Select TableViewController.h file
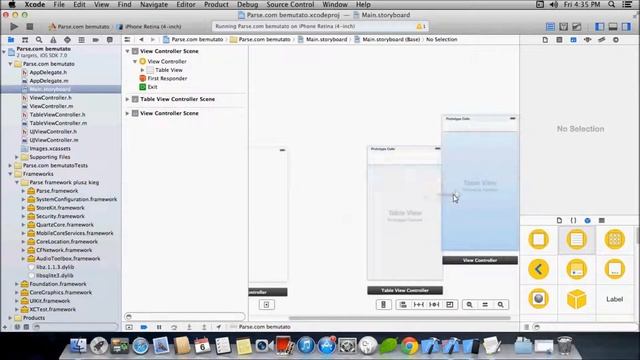The width and height of the screenshot is (640, 360). coord(57,115)
